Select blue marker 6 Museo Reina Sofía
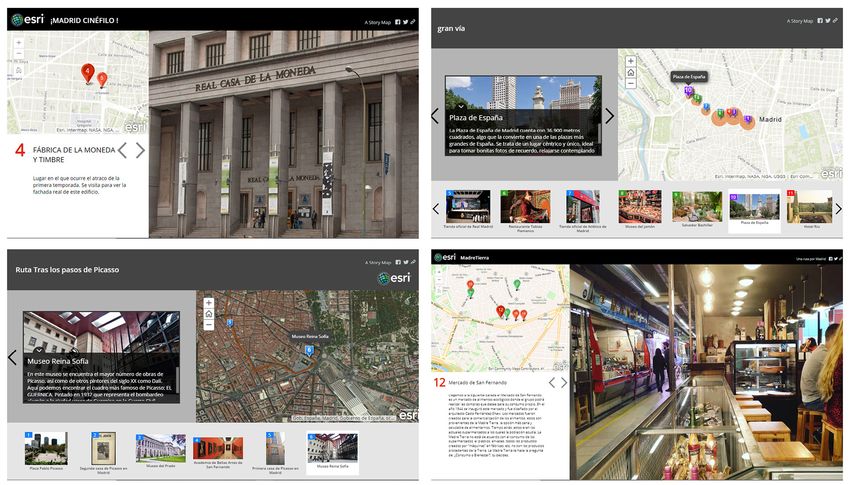 click(x=310, y=351)
